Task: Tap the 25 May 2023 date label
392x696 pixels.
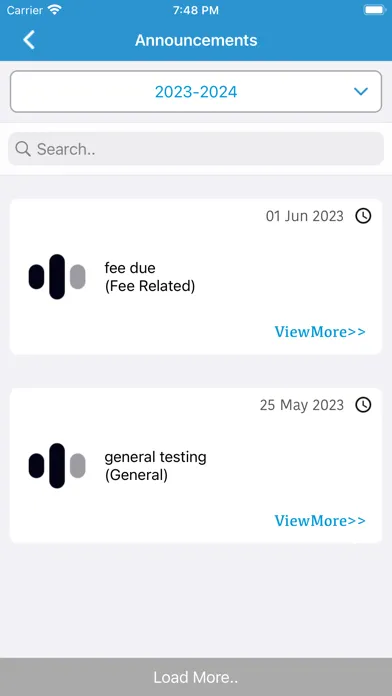Action: [x=302, y=405]
